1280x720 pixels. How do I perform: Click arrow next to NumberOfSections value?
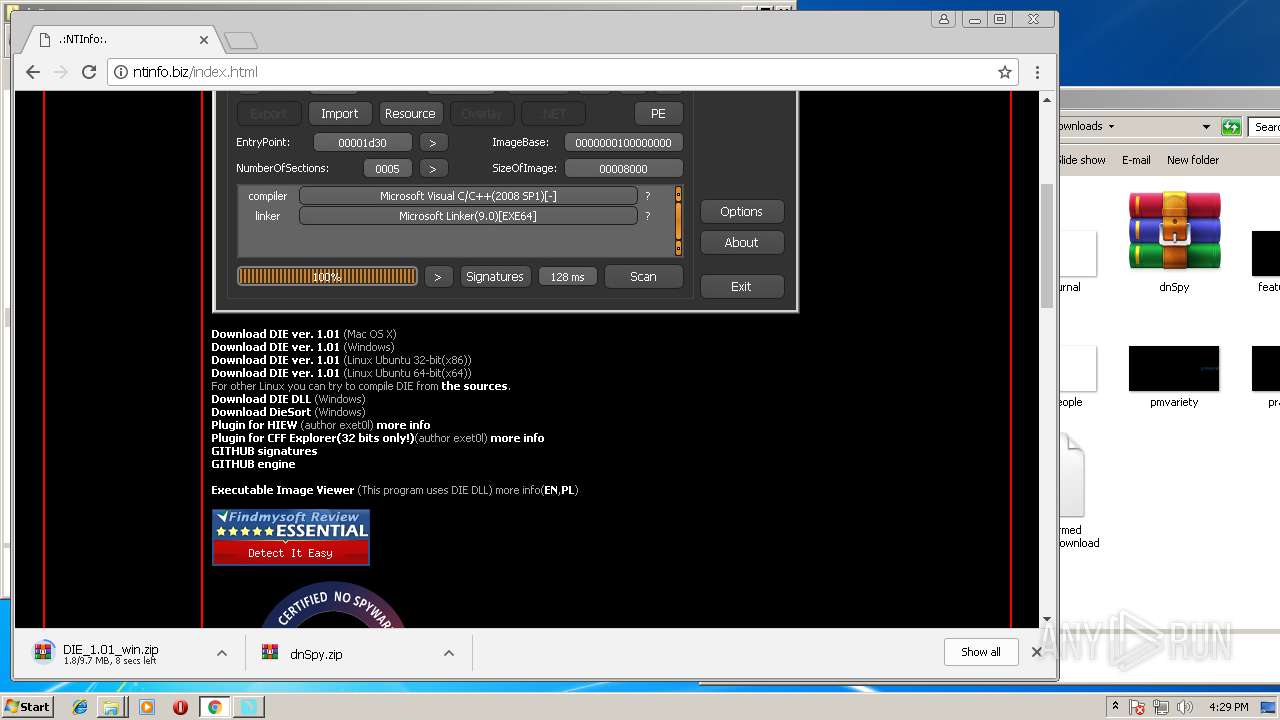tap(433, 169)
